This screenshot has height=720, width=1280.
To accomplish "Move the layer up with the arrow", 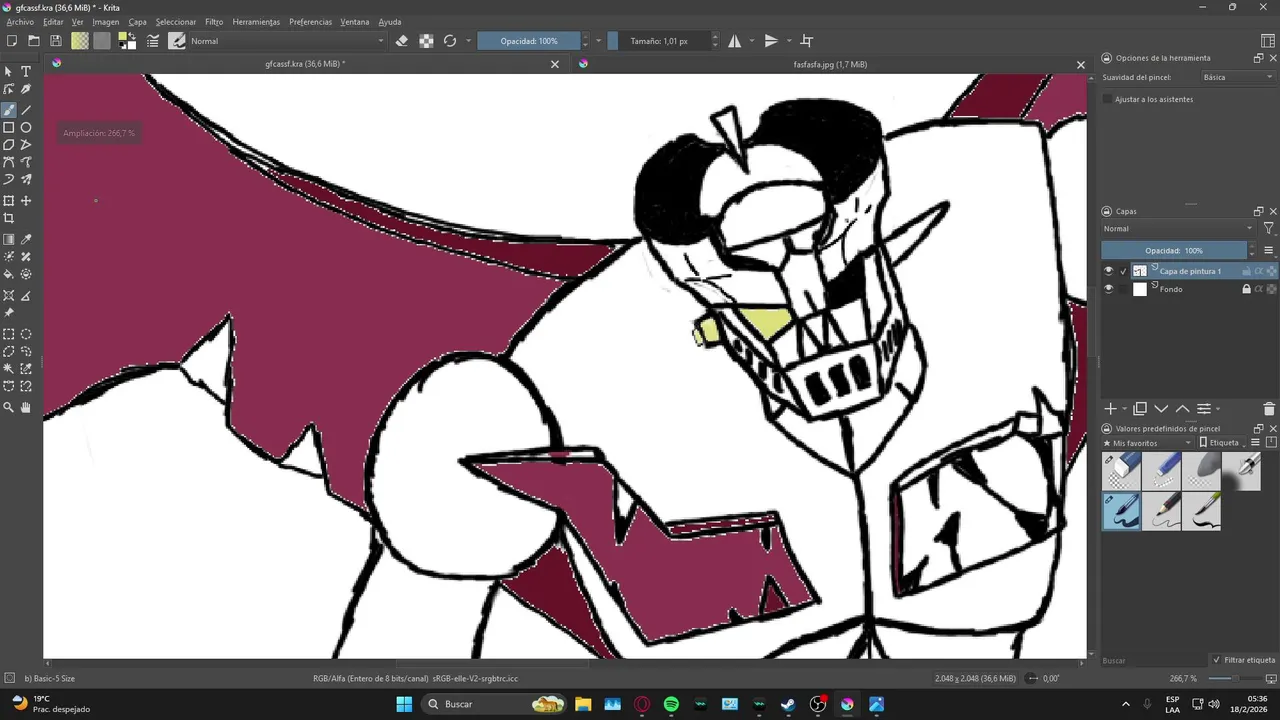I will [1182, 409].
